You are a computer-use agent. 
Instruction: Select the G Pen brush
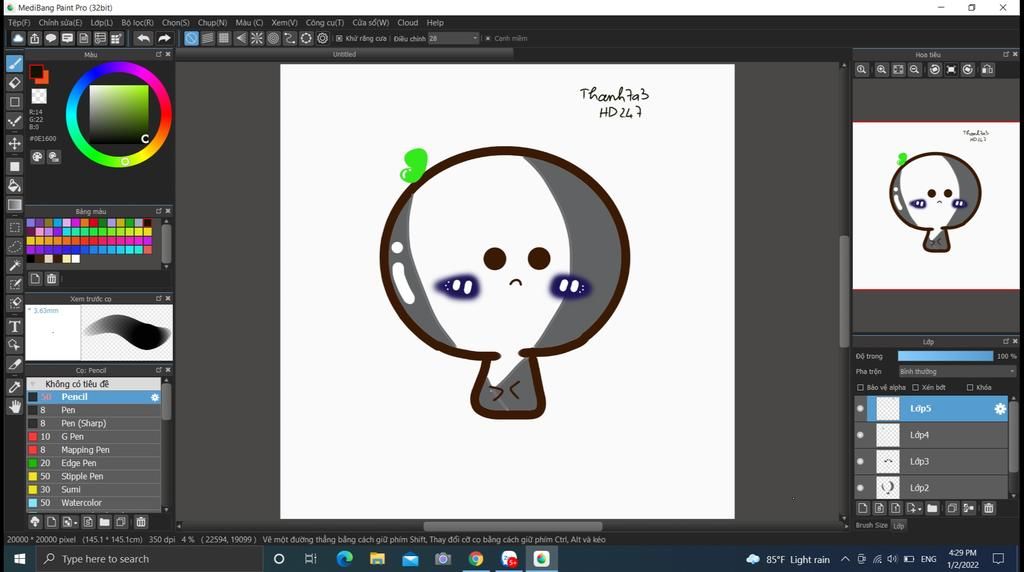94,437
